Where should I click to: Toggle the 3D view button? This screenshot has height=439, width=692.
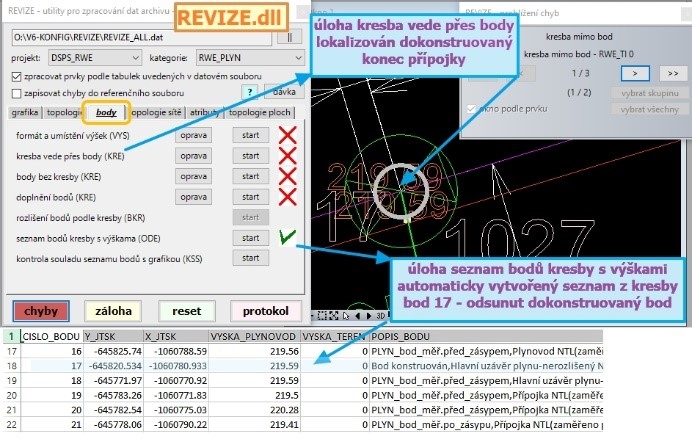(380, 316)
